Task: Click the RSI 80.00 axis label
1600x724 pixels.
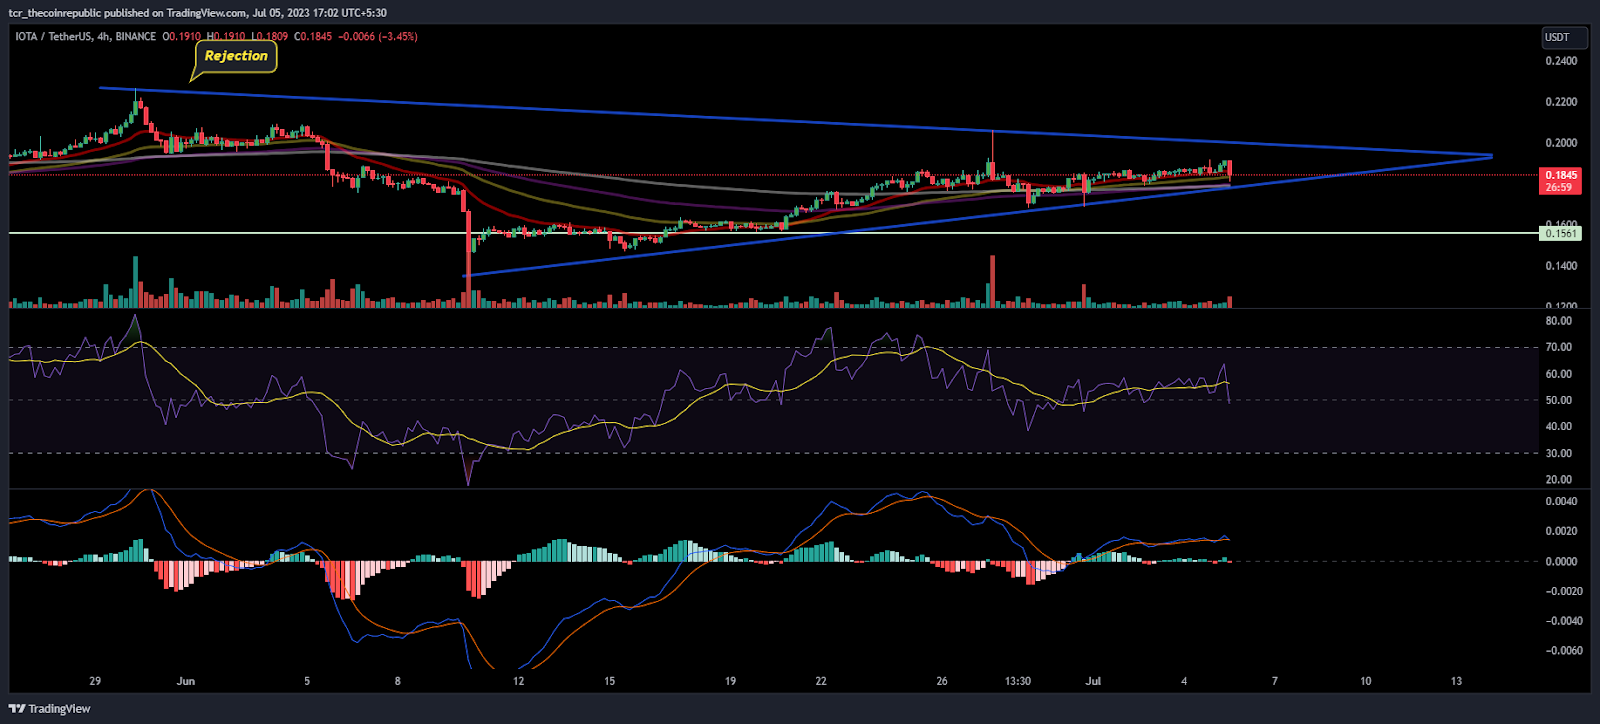Action: click(1558, 321)
